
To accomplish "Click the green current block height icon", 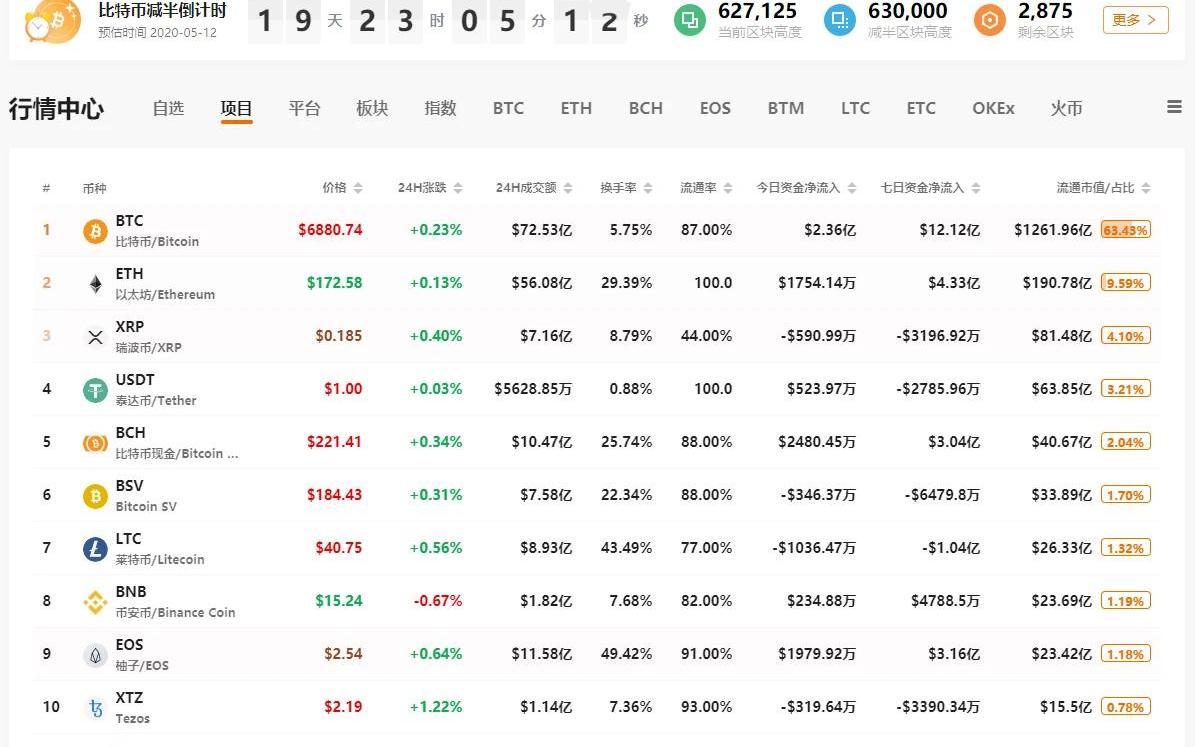I will [x=689, y=19].
